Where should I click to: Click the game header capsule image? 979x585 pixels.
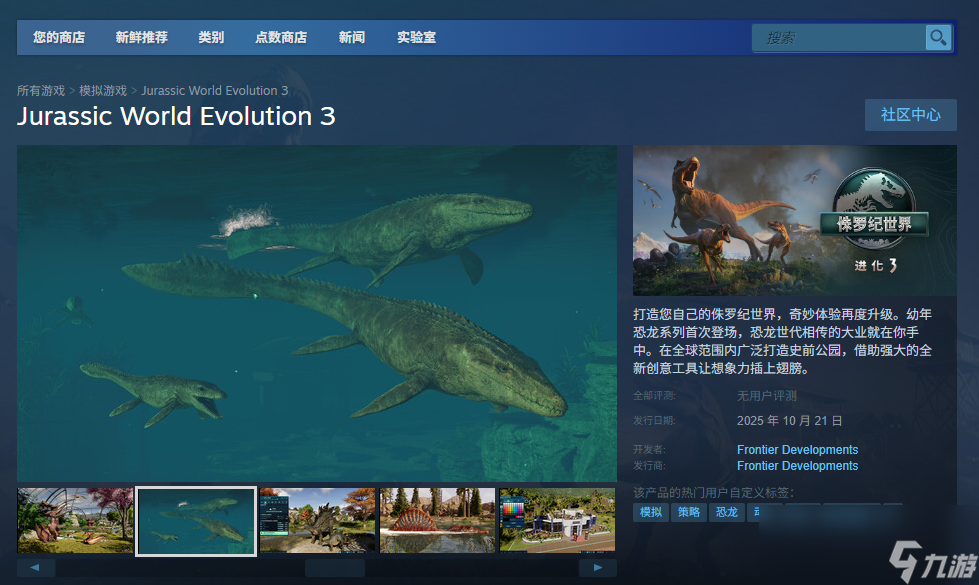click(795, 220)
